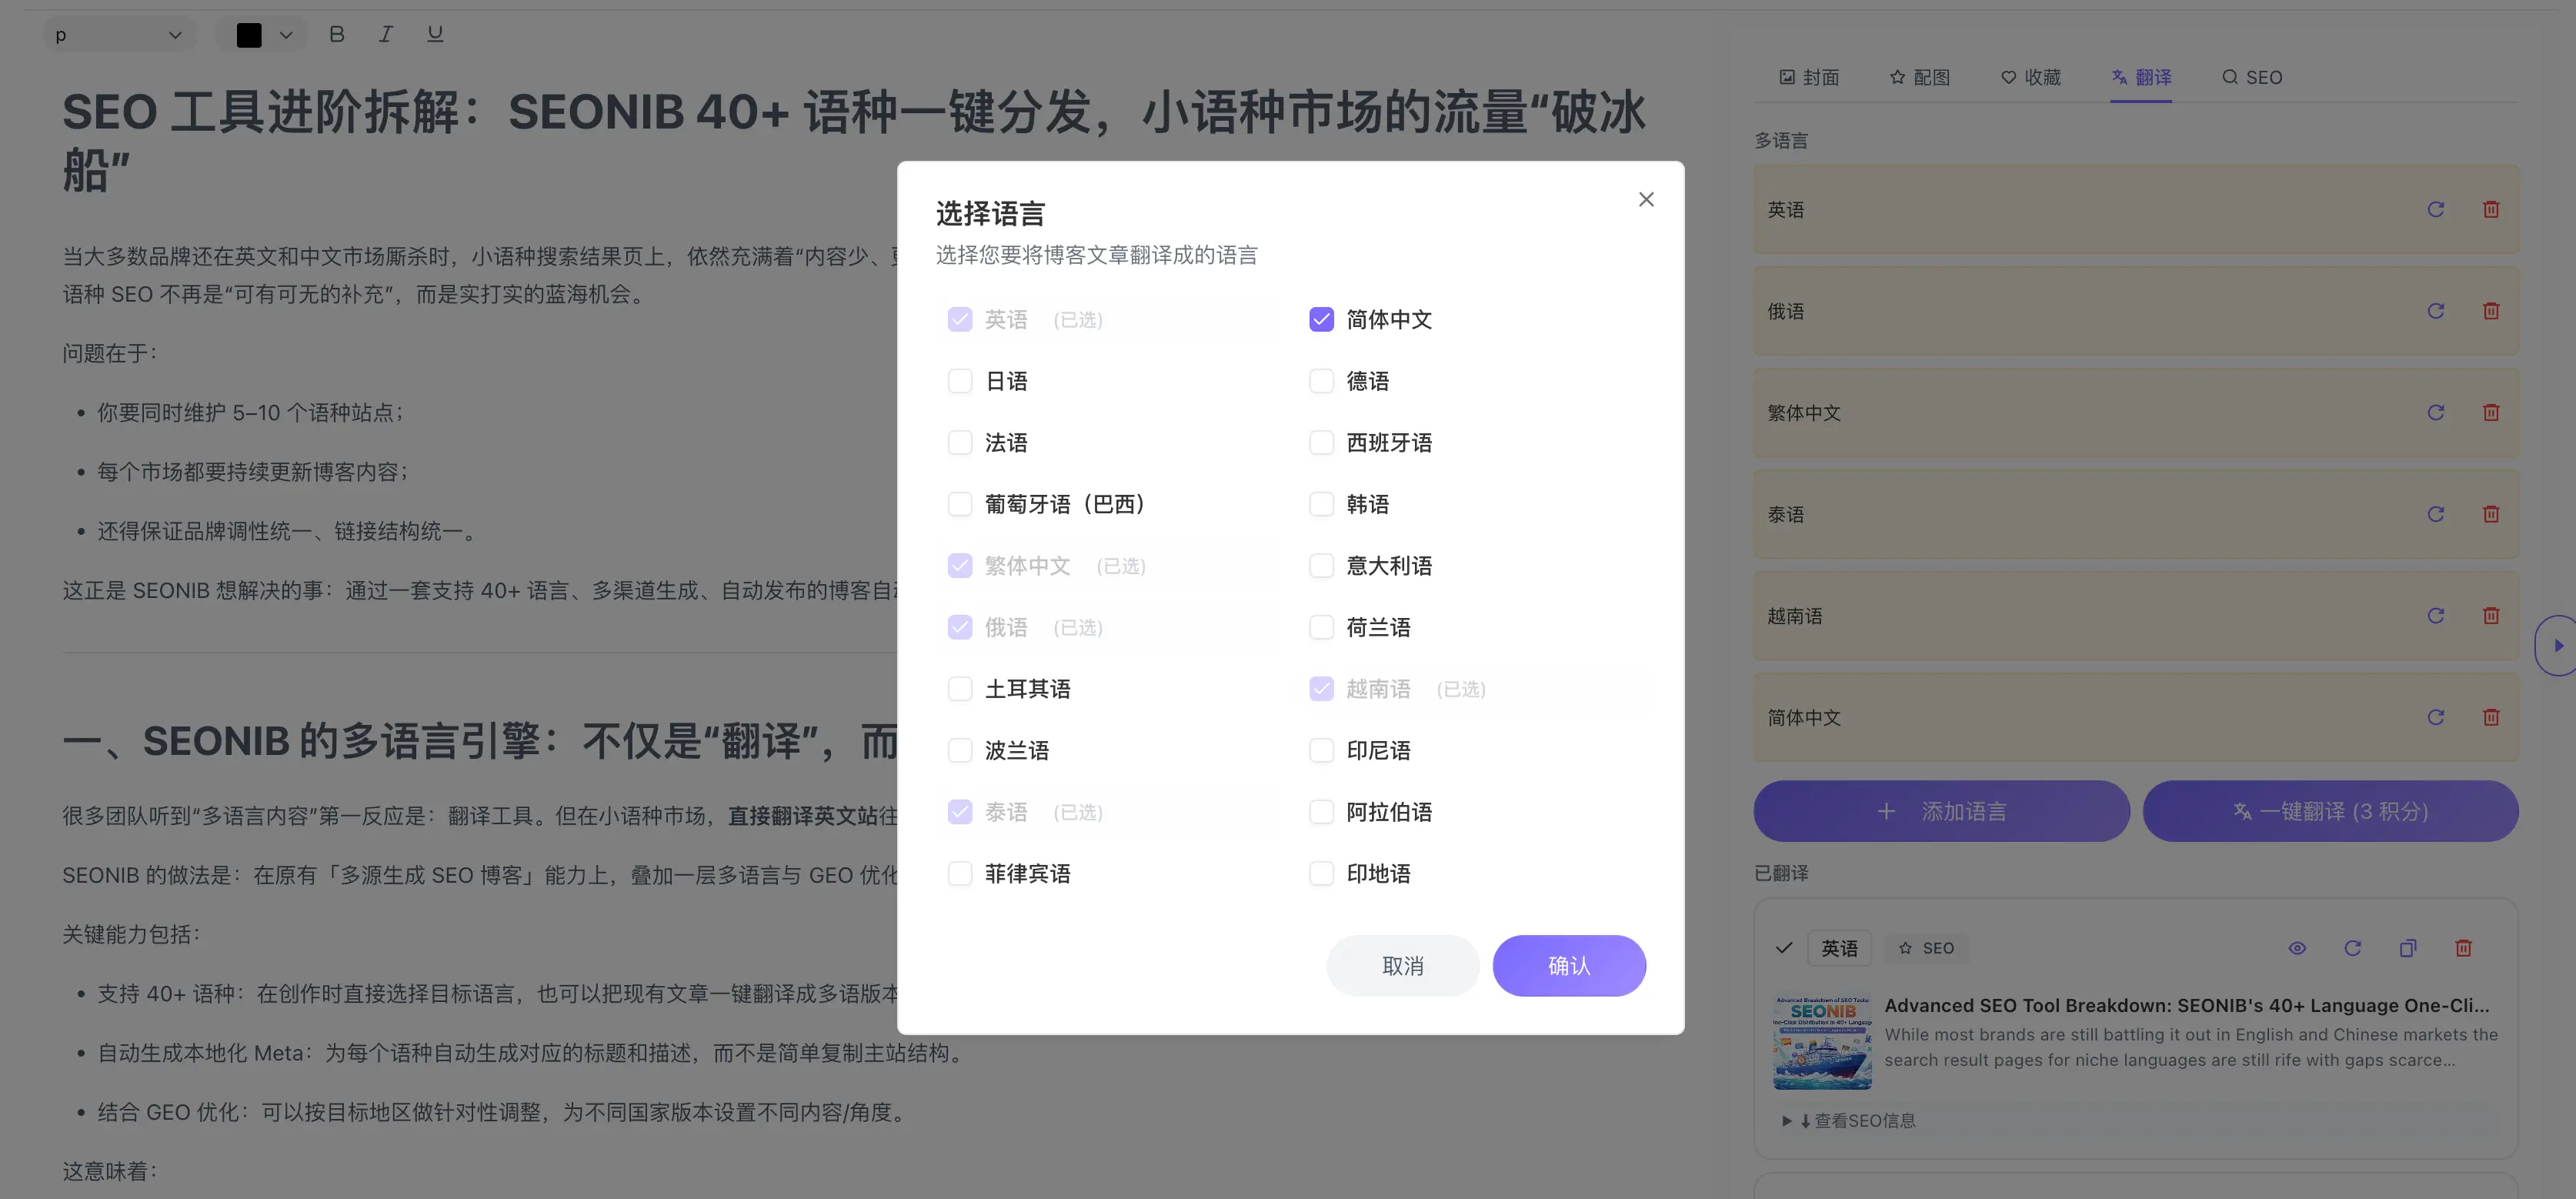Refresh the 繁体中文 language row
This screenshot has height=1199, width=2576.
pos(2435,413)
